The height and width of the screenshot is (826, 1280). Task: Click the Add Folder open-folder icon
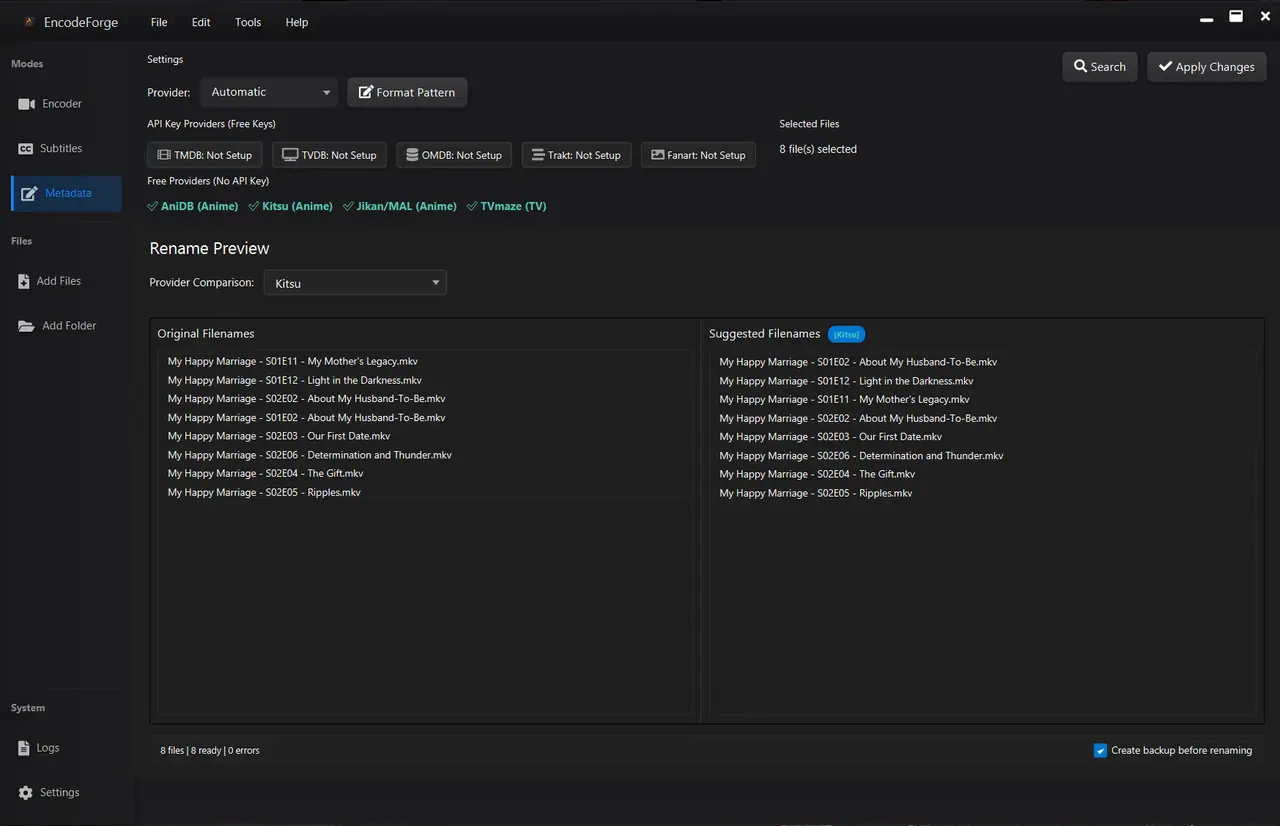click(26, 326)
